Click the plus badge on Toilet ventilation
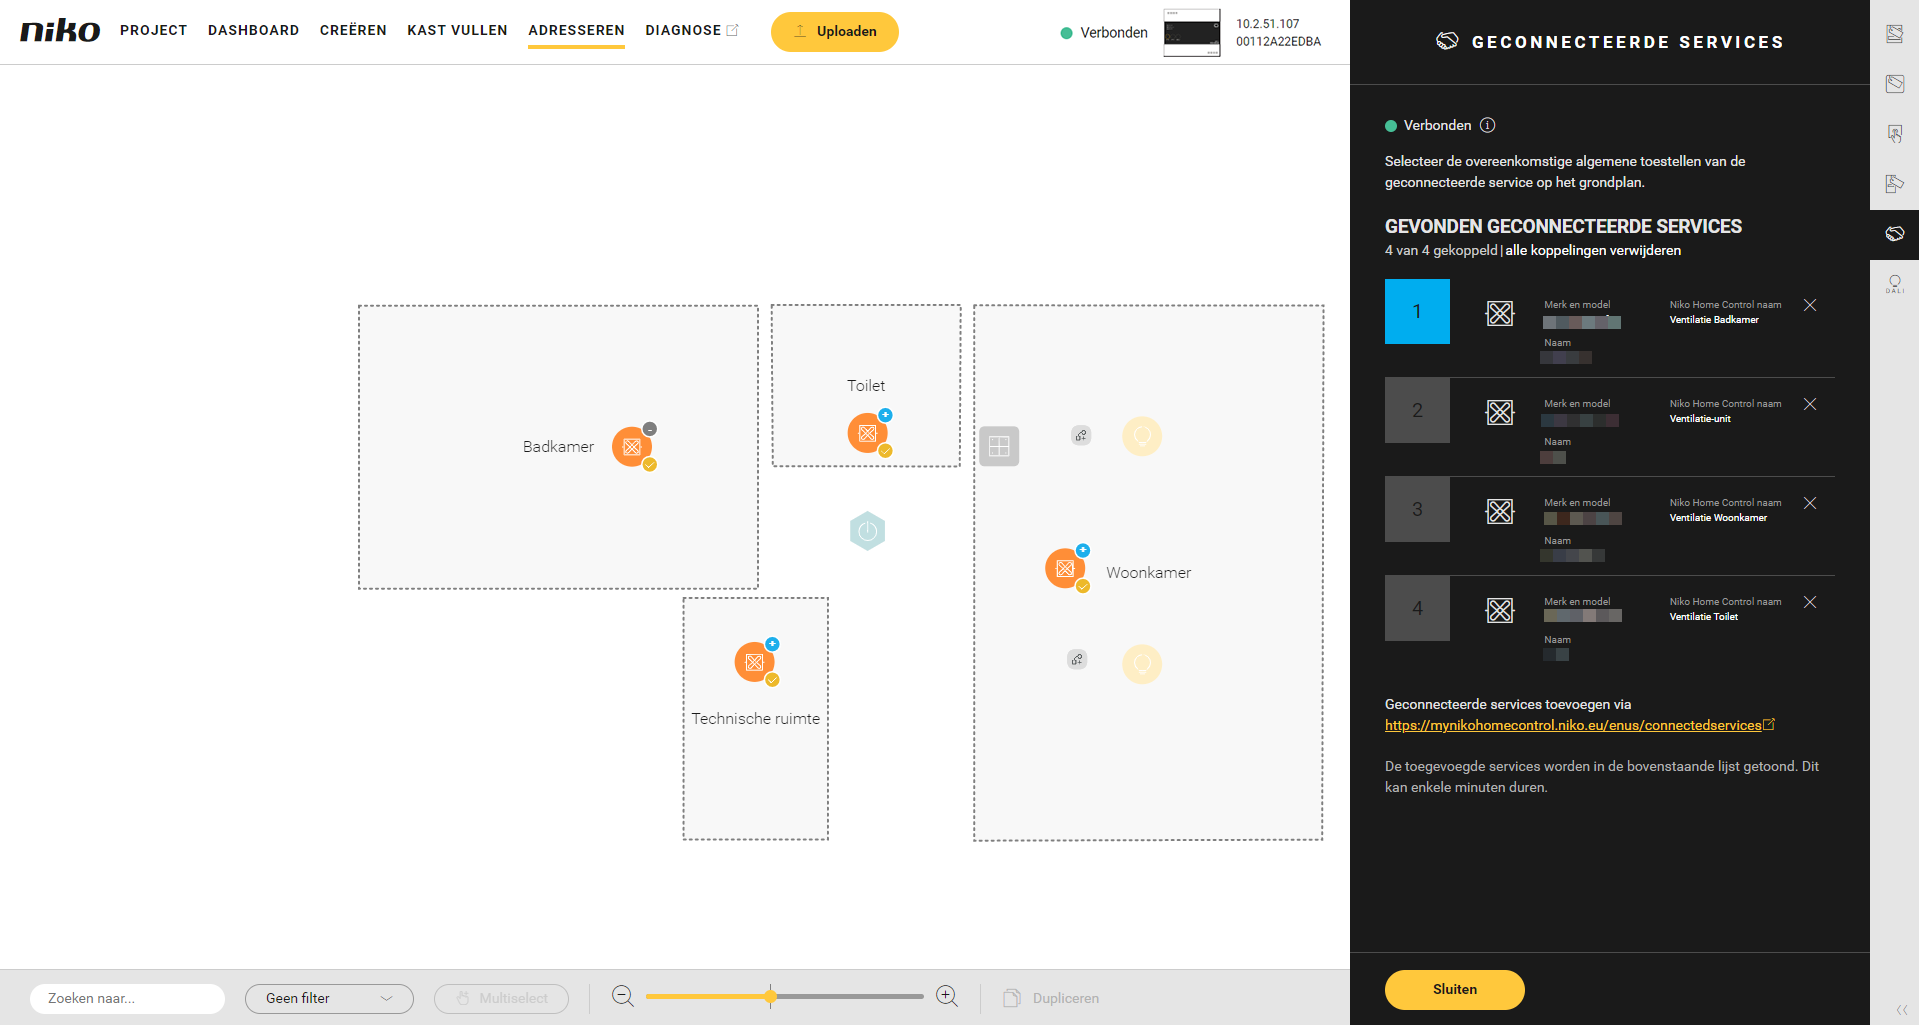Screen dimensions: 1919x1025 point(885,415)
